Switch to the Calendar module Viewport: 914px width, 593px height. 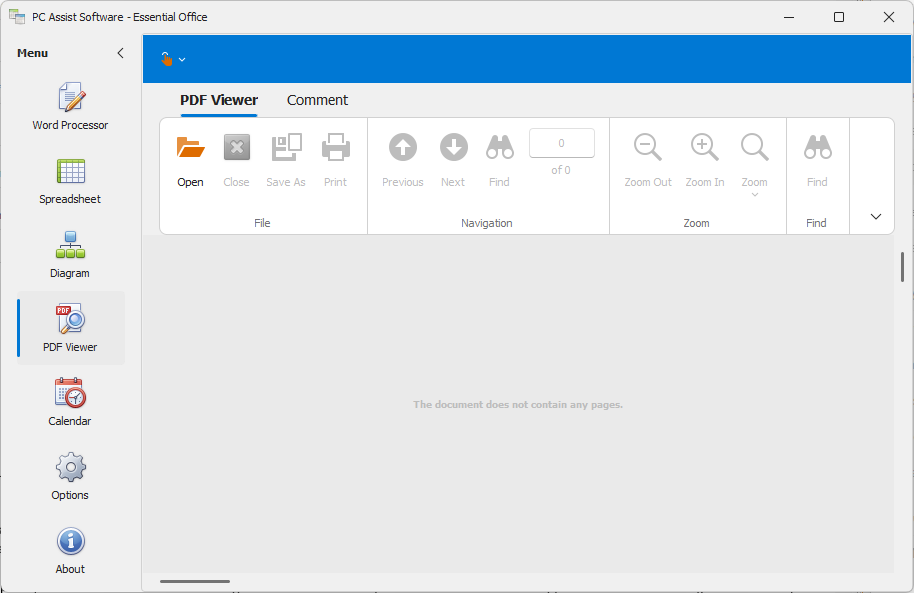[70, 402]
